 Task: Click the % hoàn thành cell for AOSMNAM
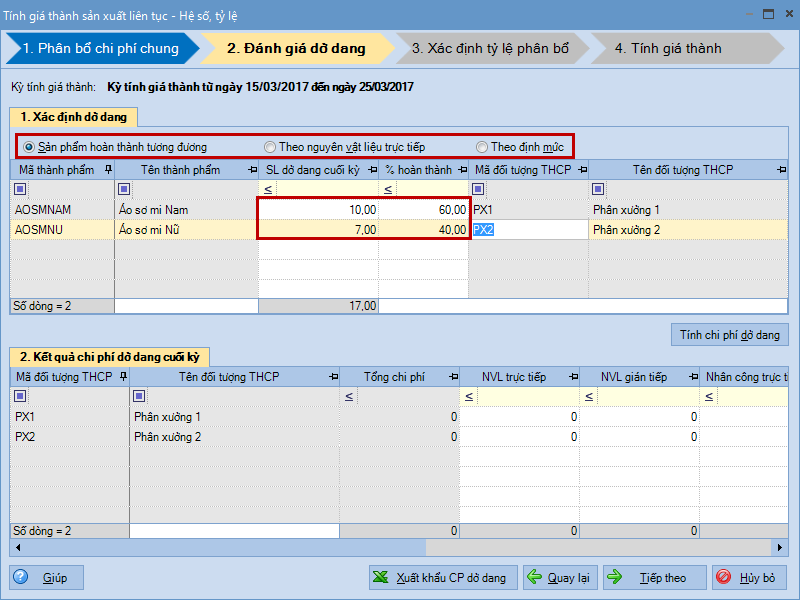423,210
